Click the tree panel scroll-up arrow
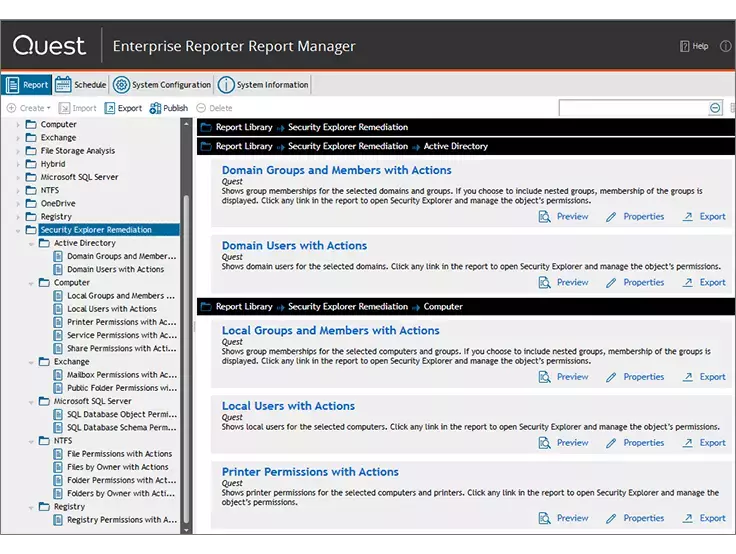736x554 pixels. point(186,124)
